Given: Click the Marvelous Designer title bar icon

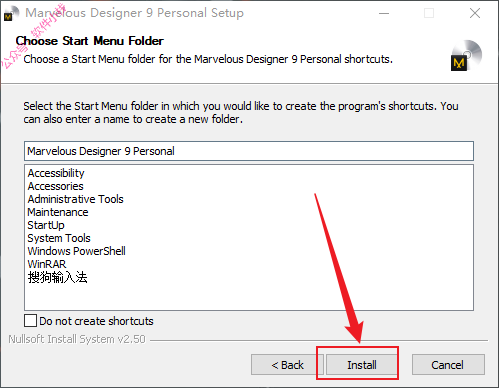Looking at the screenshot, I should point(11,14).
